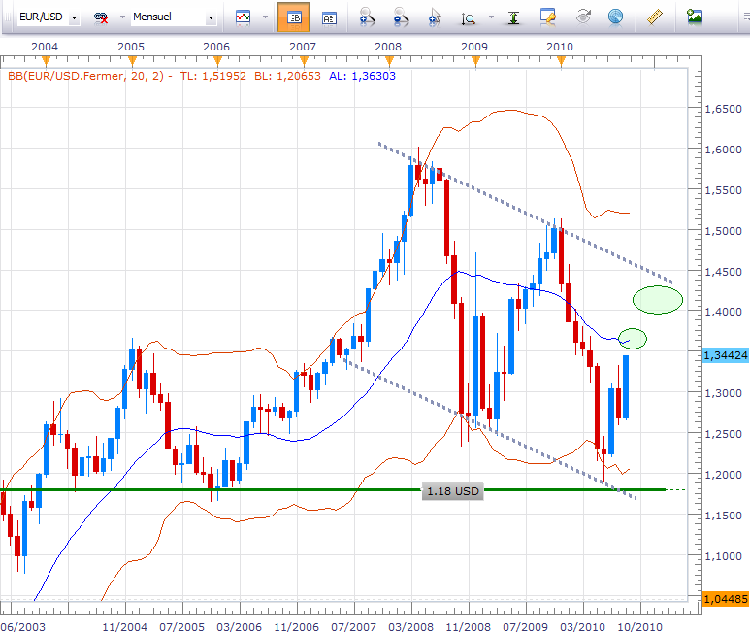
Task: Expand the vertical scale dropdown arrow
Action: click(491, 17)
